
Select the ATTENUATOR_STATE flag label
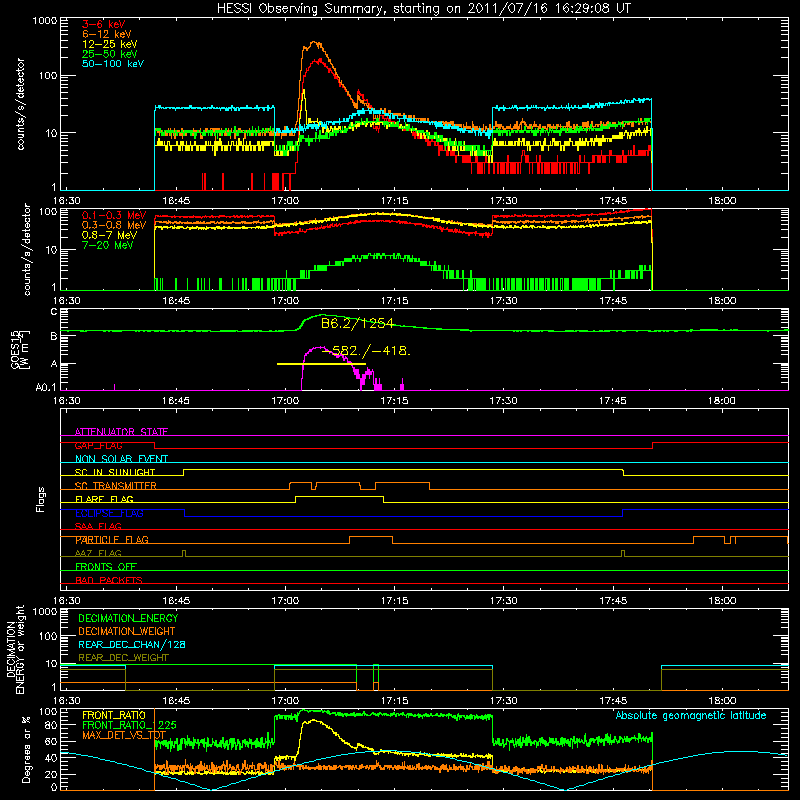[121, 432]
